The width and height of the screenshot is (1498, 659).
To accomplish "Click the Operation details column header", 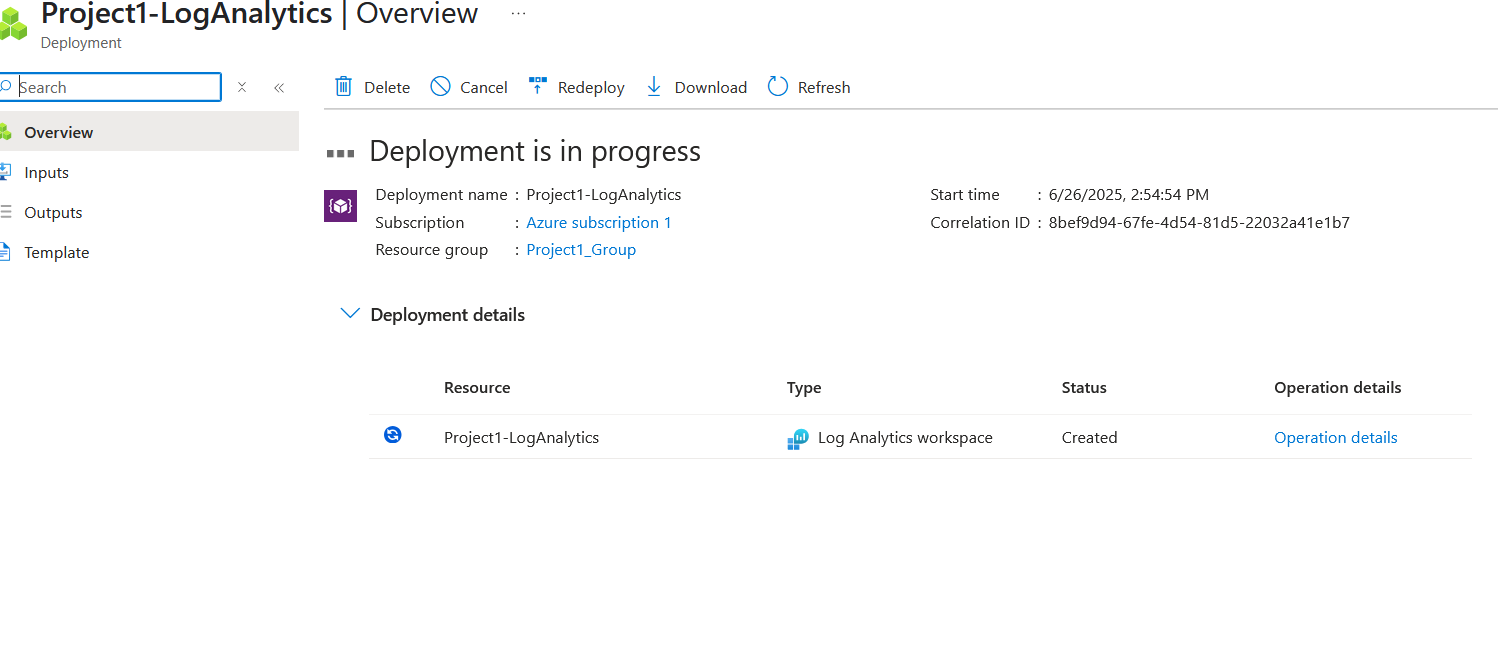I will [1338, 387].
